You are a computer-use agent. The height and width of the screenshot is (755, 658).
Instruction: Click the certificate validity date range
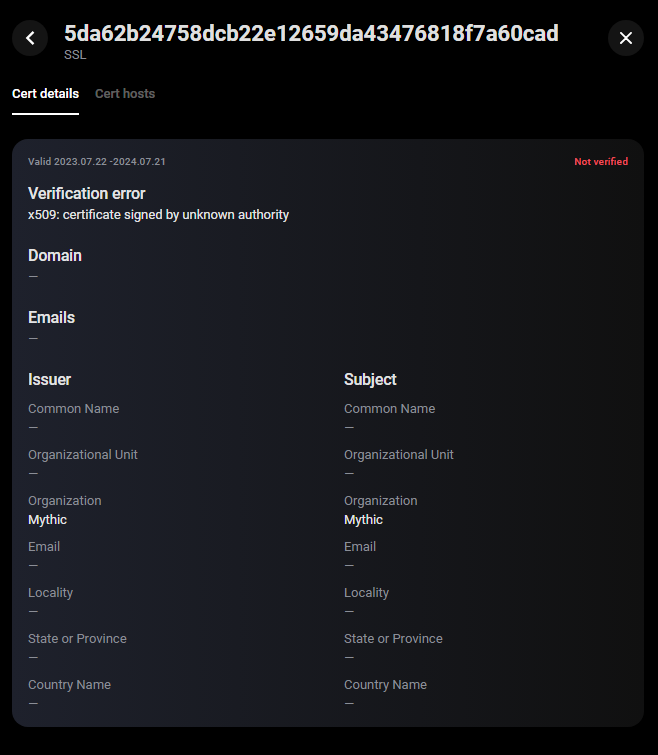(x=97, y=162)
